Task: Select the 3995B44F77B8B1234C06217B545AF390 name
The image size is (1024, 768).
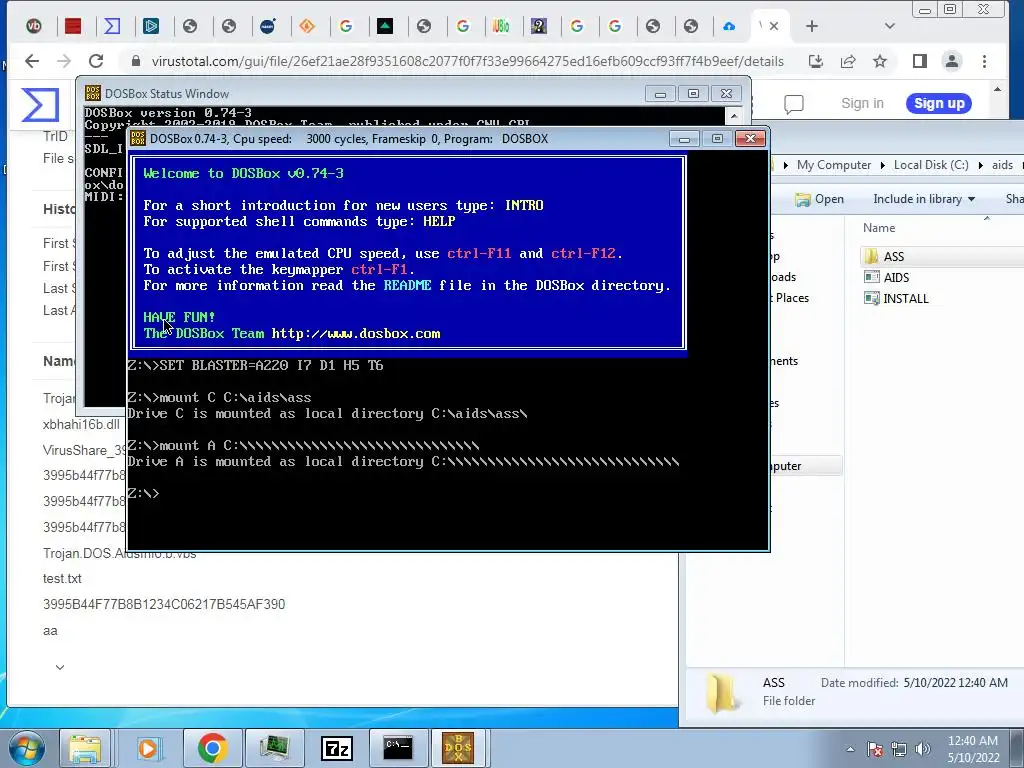Action: (164, 605)
